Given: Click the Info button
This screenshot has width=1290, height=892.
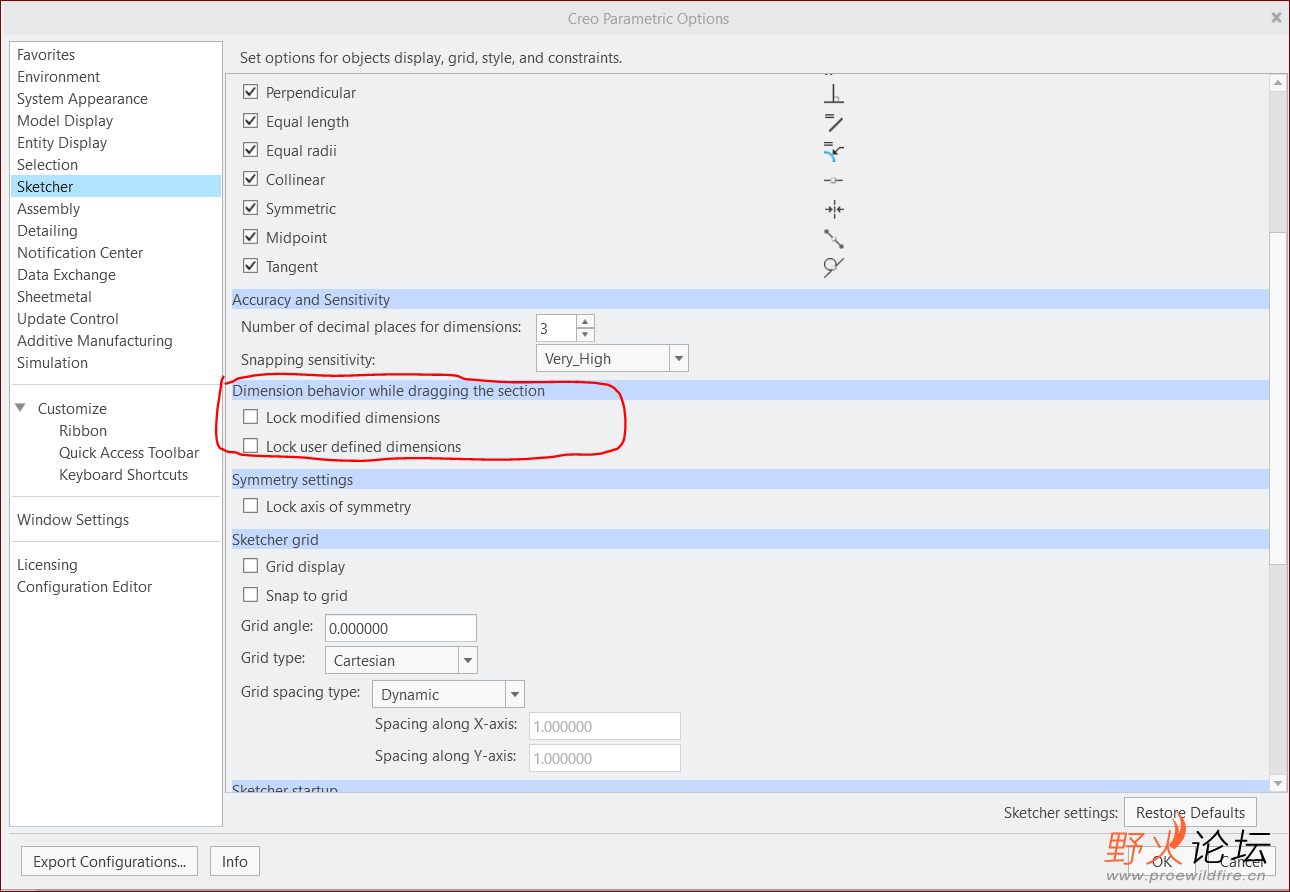Looking at the screenshot, I should point(235,862).
